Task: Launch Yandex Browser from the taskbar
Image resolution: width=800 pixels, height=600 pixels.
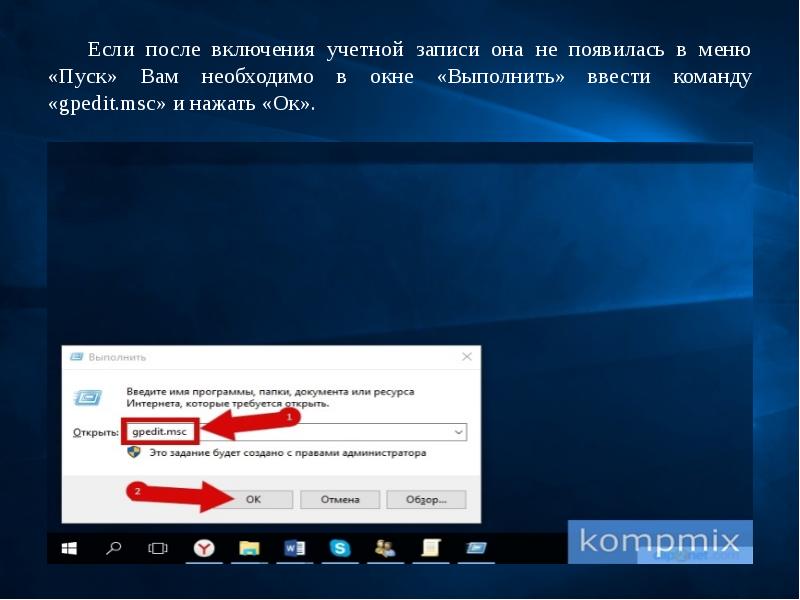Action: [204, 548]
